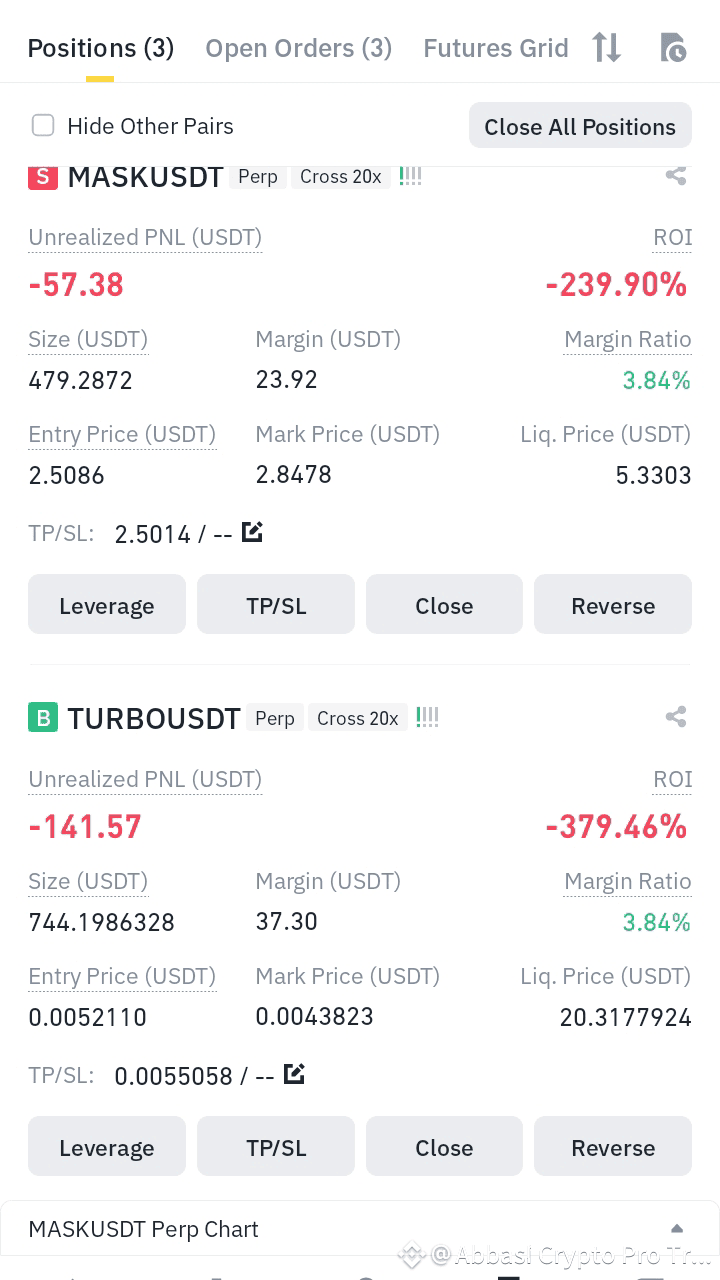The image size is (720, 1280).
Task: Switch to Futures Grid tab
Action: coord(496,48)
